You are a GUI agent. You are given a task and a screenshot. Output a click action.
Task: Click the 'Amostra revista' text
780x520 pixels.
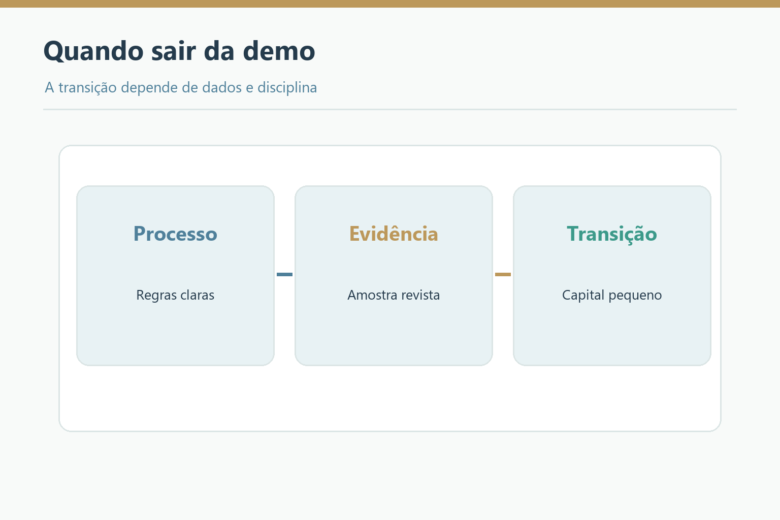[x=393, y=295]
